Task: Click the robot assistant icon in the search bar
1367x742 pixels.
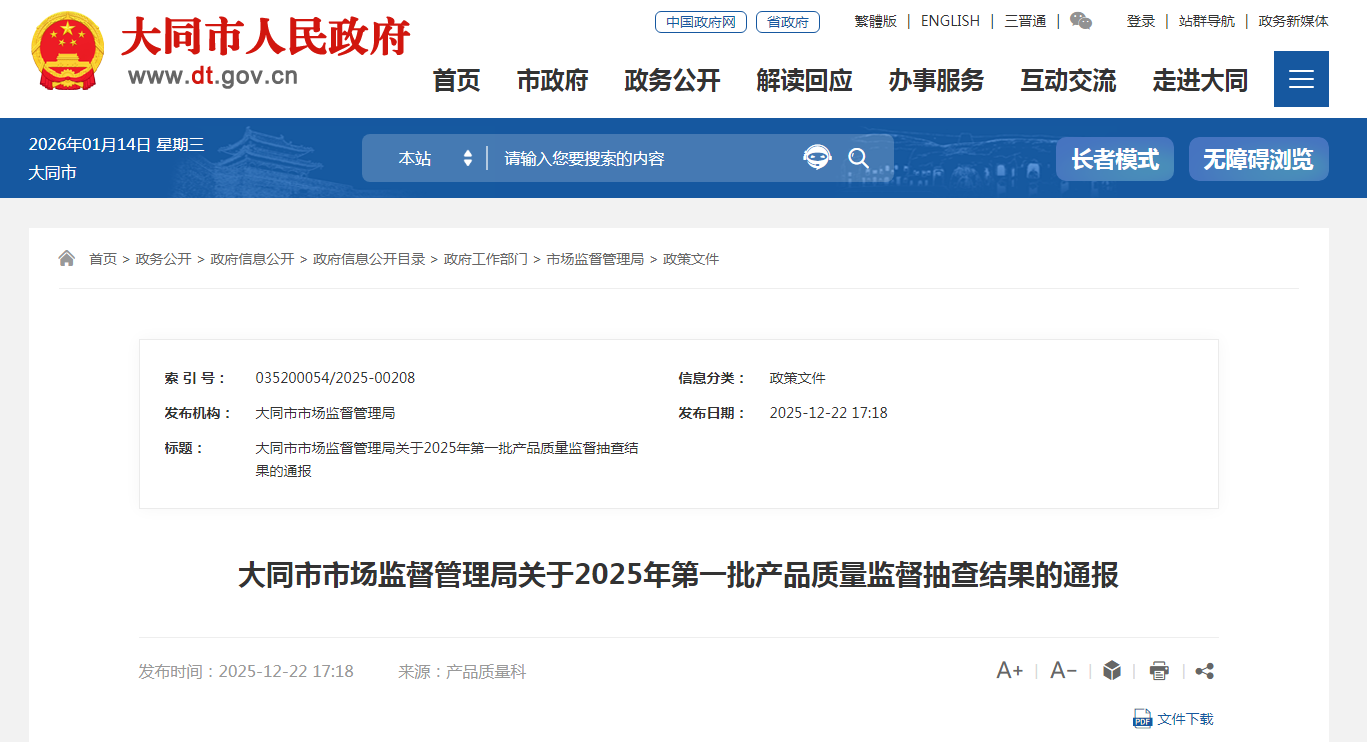Action: pos(817,158)
